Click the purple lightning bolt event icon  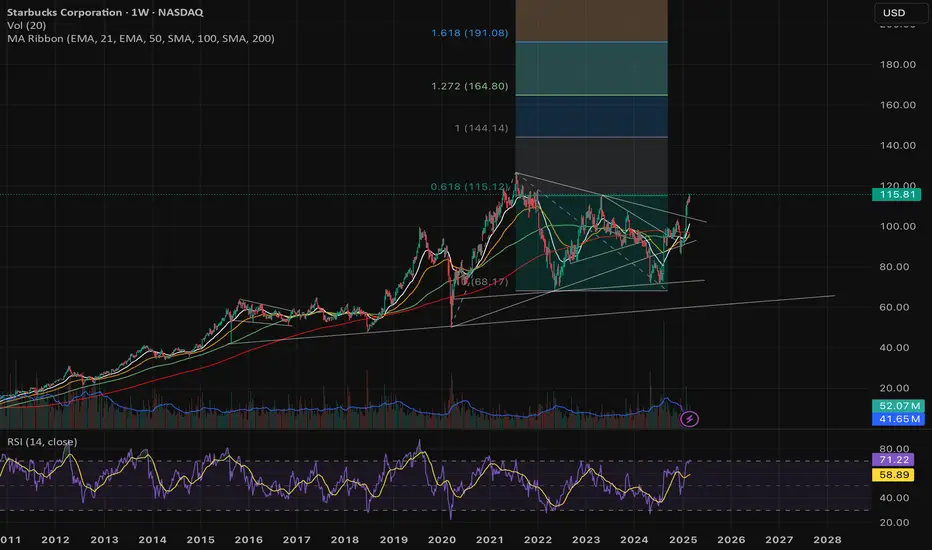click(689, 419)
